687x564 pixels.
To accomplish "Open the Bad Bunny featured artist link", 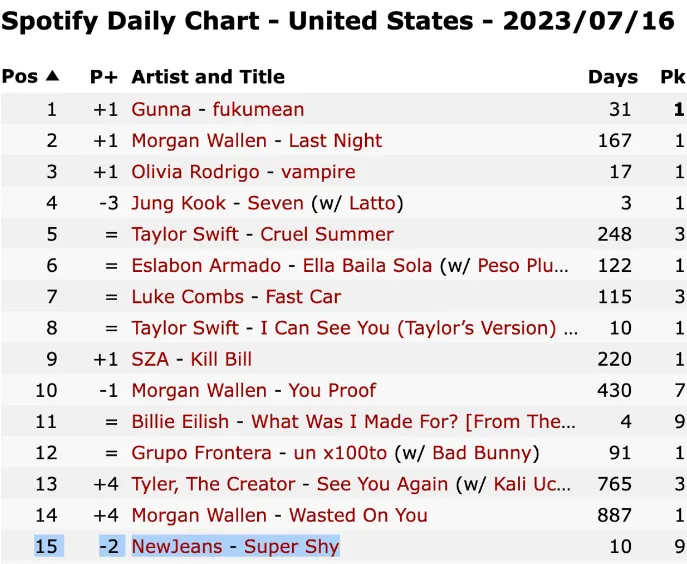I will tap(485, 452).
